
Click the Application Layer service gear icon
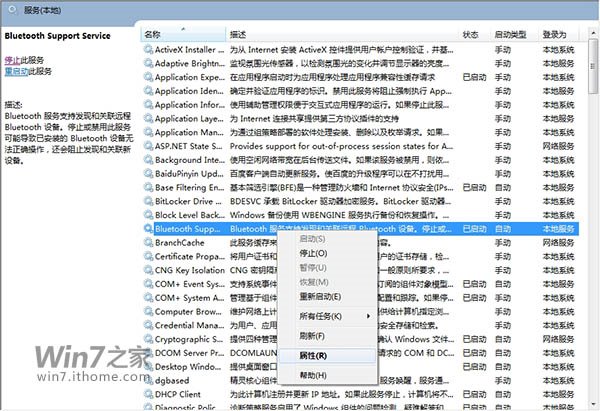[x=148, y=118]
